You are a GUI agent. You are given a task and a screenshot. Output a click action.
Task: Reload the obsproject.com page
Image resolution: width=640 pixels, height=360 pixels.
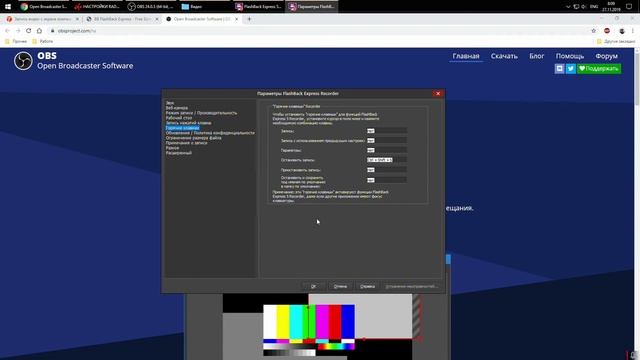tap(29, 31)
